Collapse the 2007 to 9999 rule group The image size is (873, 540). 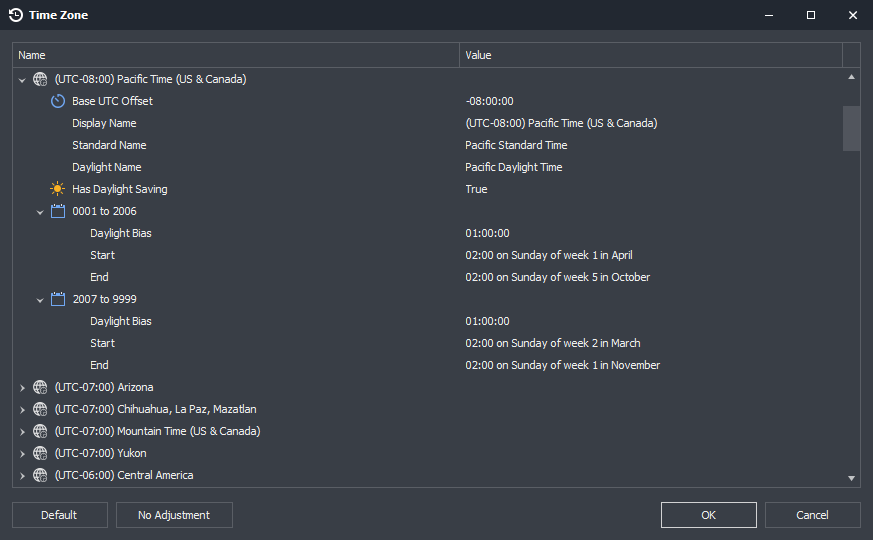40,300
